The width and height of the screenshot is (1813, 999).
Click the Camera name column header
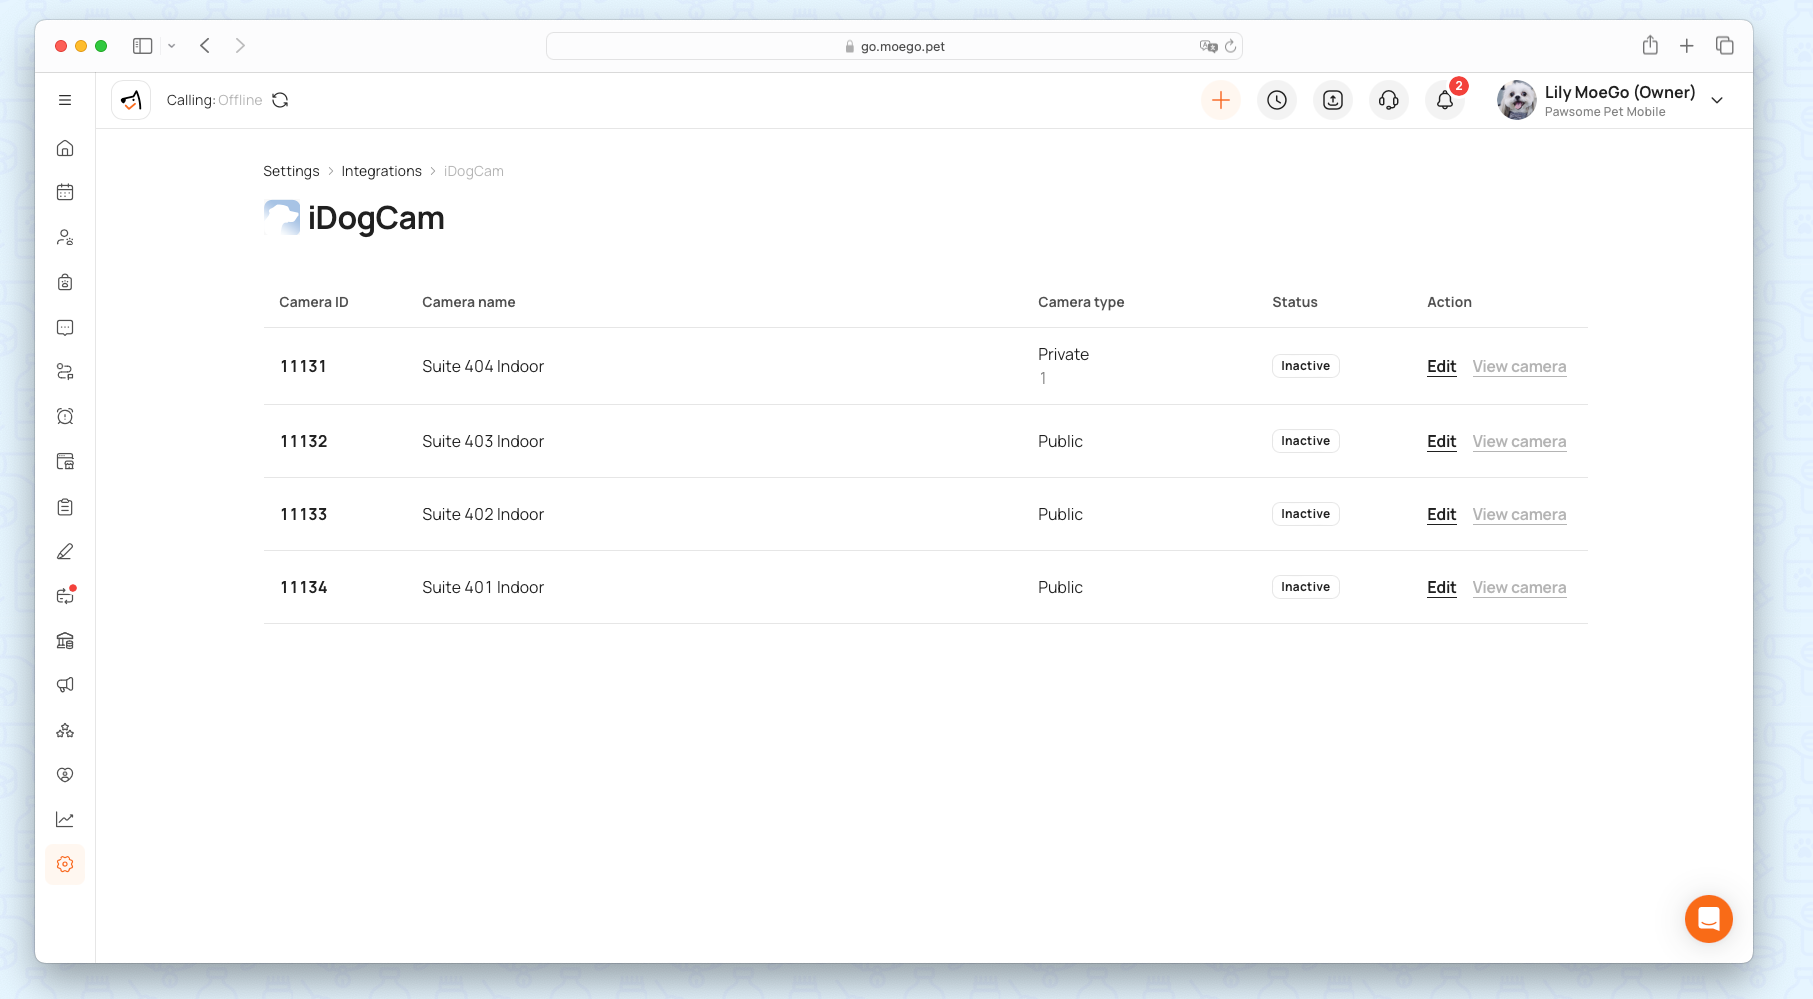click(x=469, y=302)
